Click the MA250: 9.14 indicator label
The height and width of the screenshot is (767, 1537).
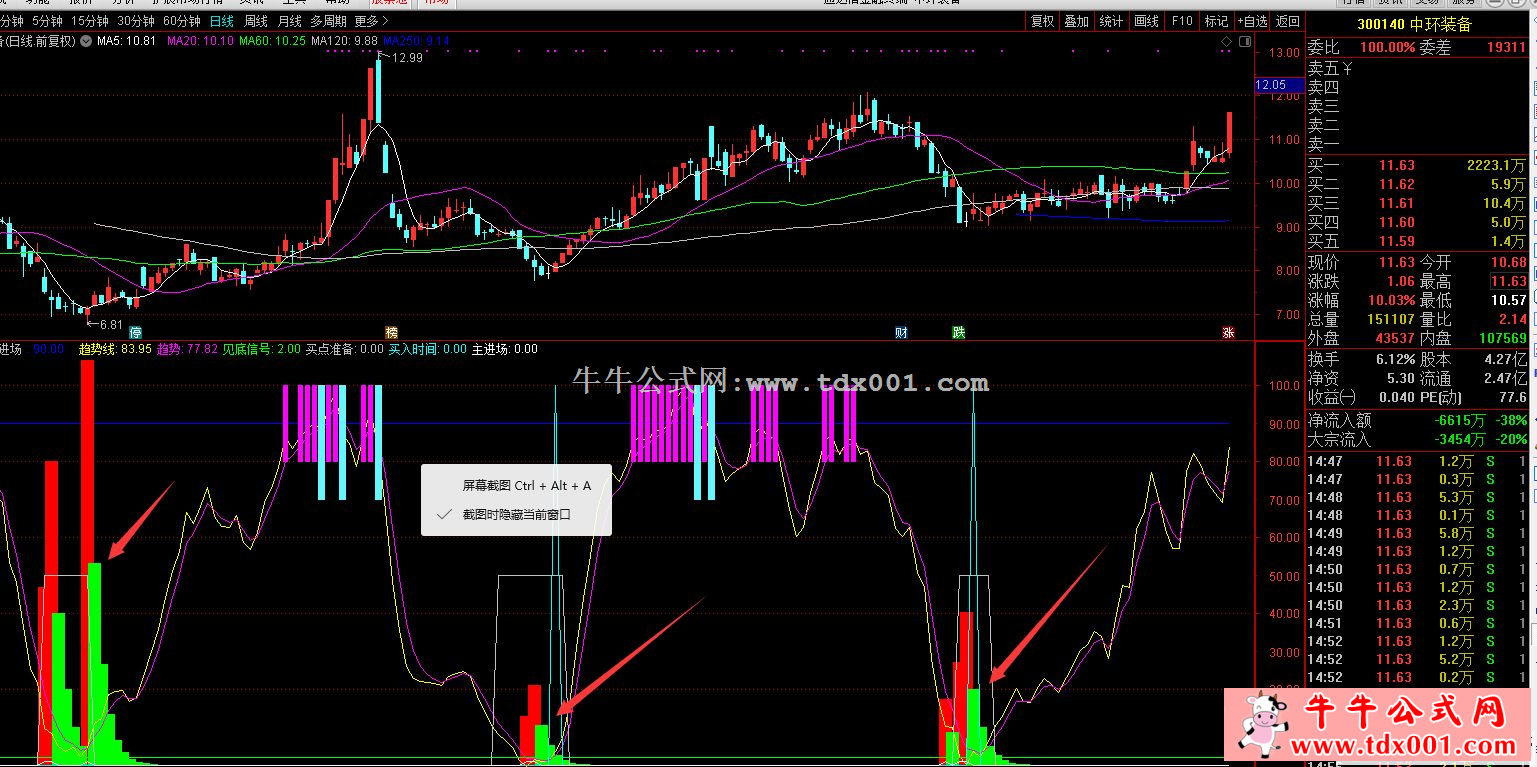point(417,41)
